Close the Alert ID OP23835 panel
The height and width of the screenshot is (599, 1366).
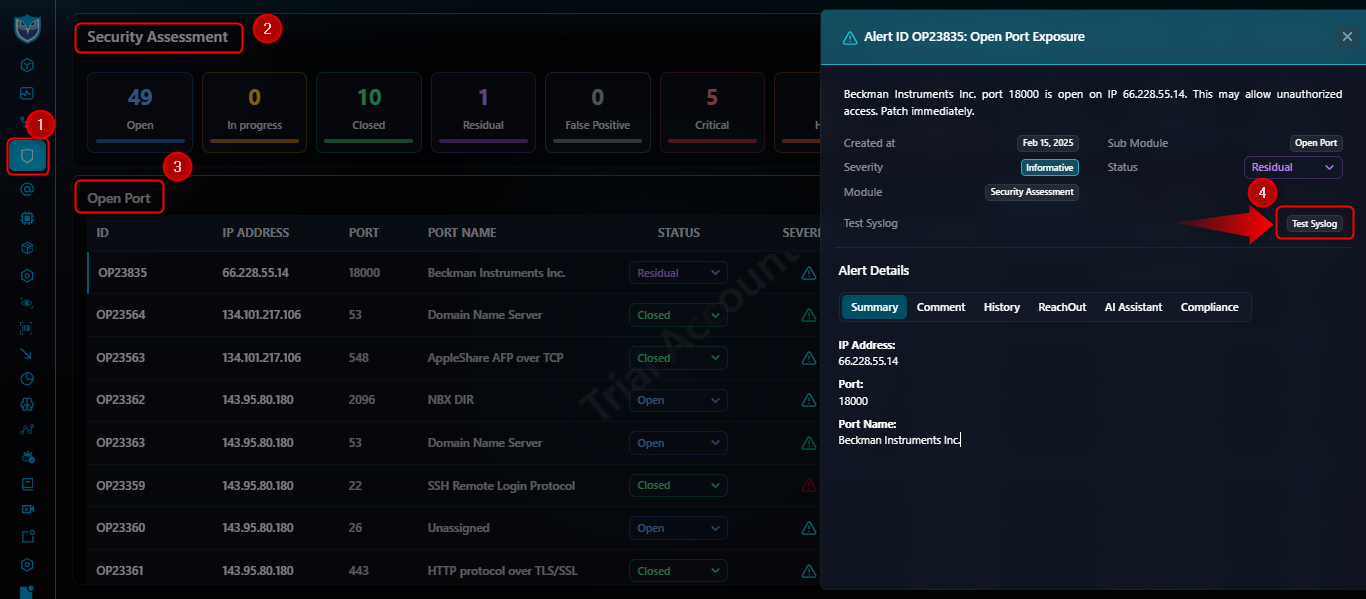tap(1347, 37)
